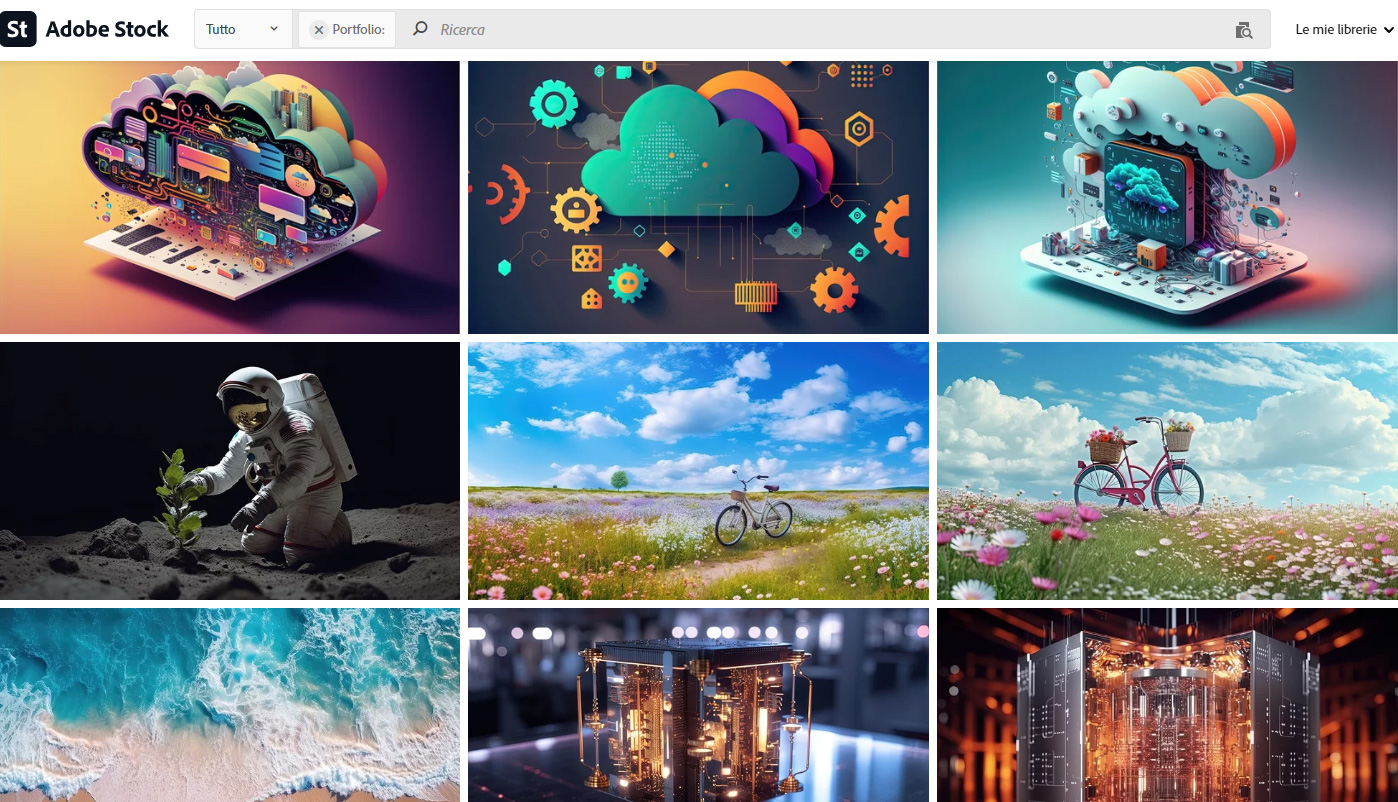Click the magnifying glass search icon

(x=421, y=29)
